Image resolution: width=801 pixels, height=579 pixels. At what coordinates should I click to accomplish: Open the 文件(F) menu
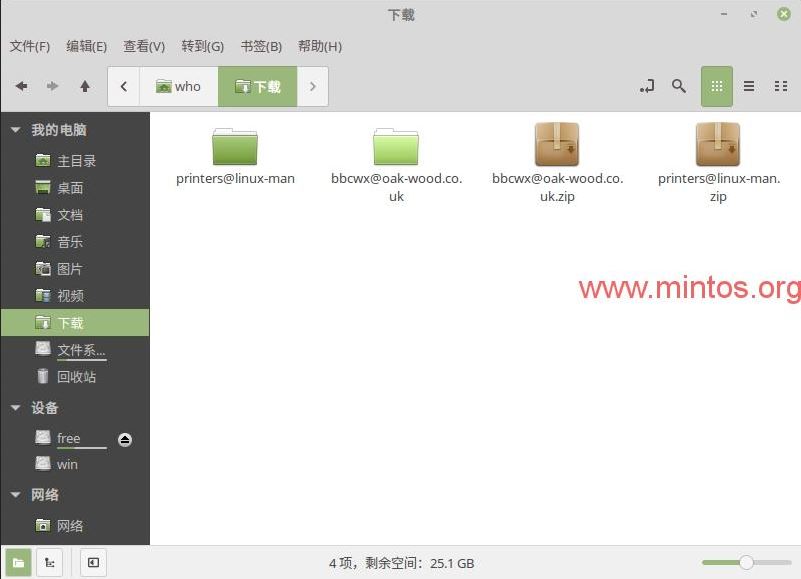click(x=30, y=46)
